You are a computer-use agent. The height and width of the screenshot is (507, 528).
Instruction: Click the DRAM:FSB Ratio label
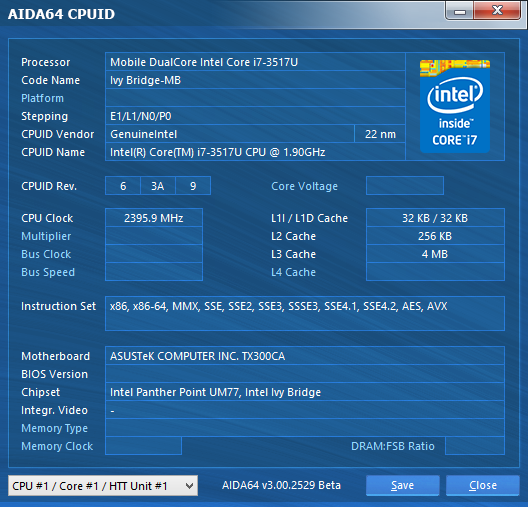tap(393, 446)
